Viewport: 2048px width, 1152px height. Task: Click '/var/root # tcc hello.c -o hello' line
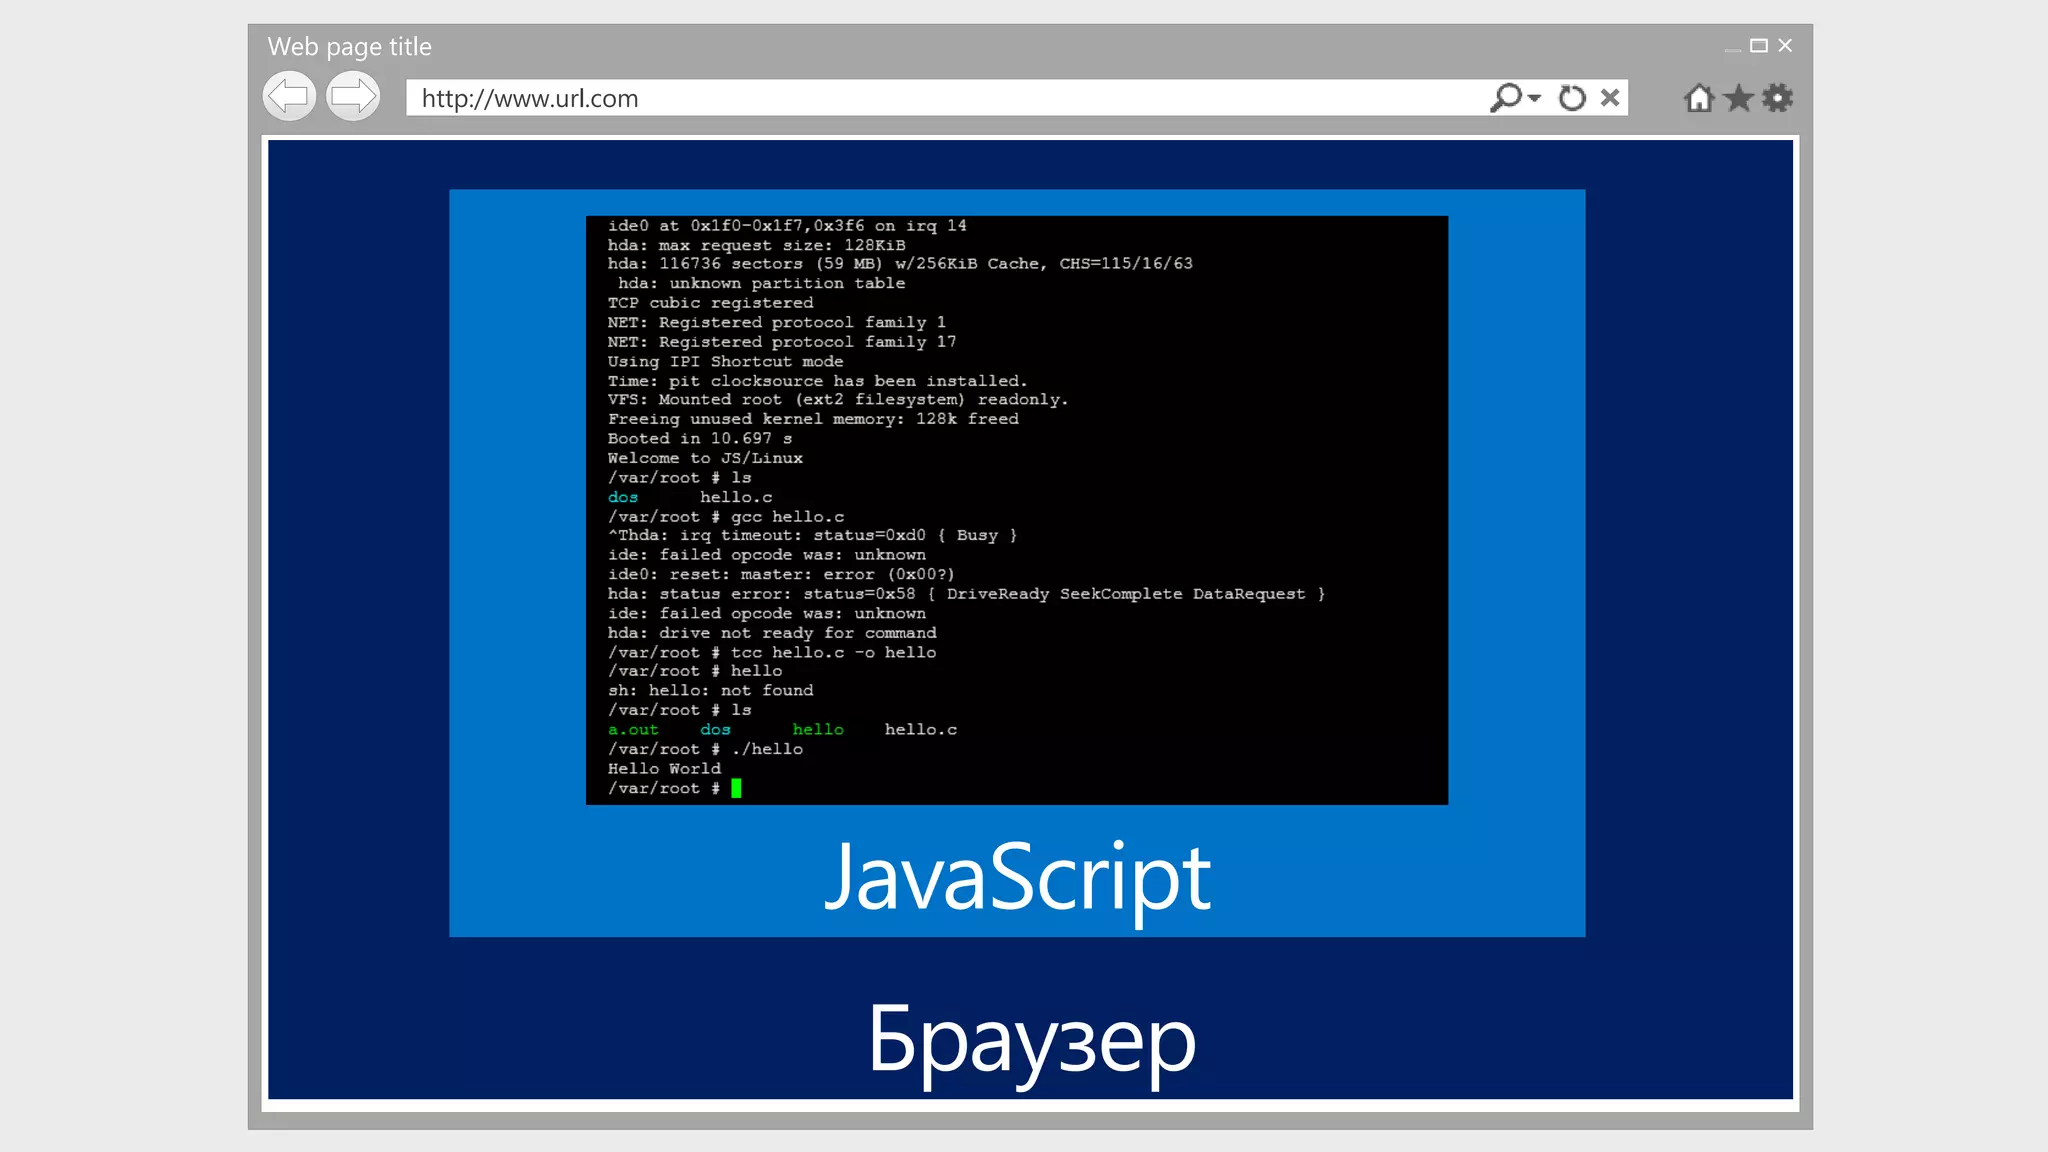coord(772,653)
